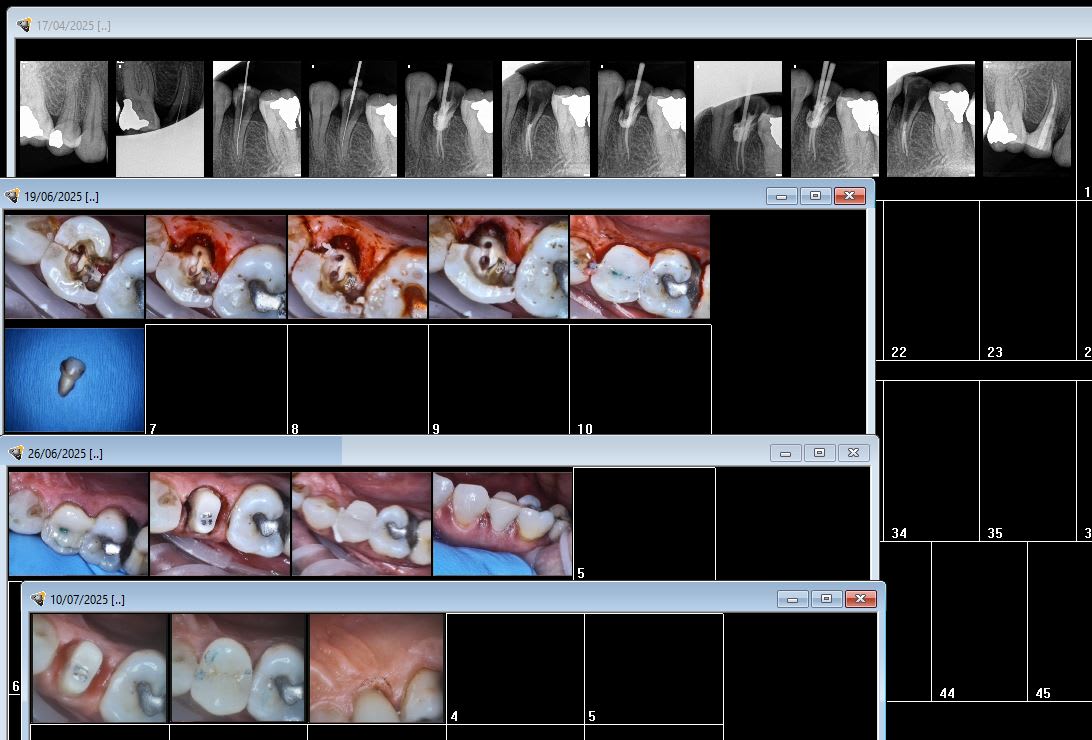Maximize the 19/06/2025 image window

pyautogui.click(x=815, y=195)
